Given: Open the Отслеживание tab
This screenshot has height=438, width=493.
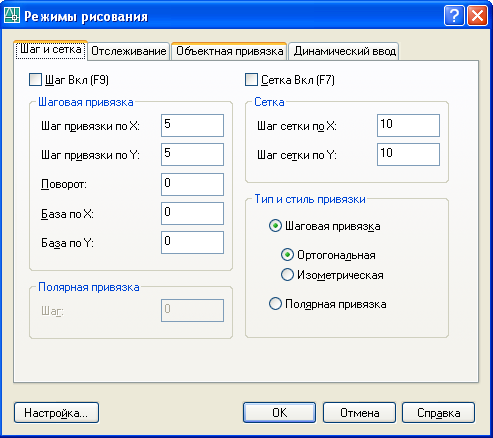Looking at the screenshot, I should pos(129,51).
